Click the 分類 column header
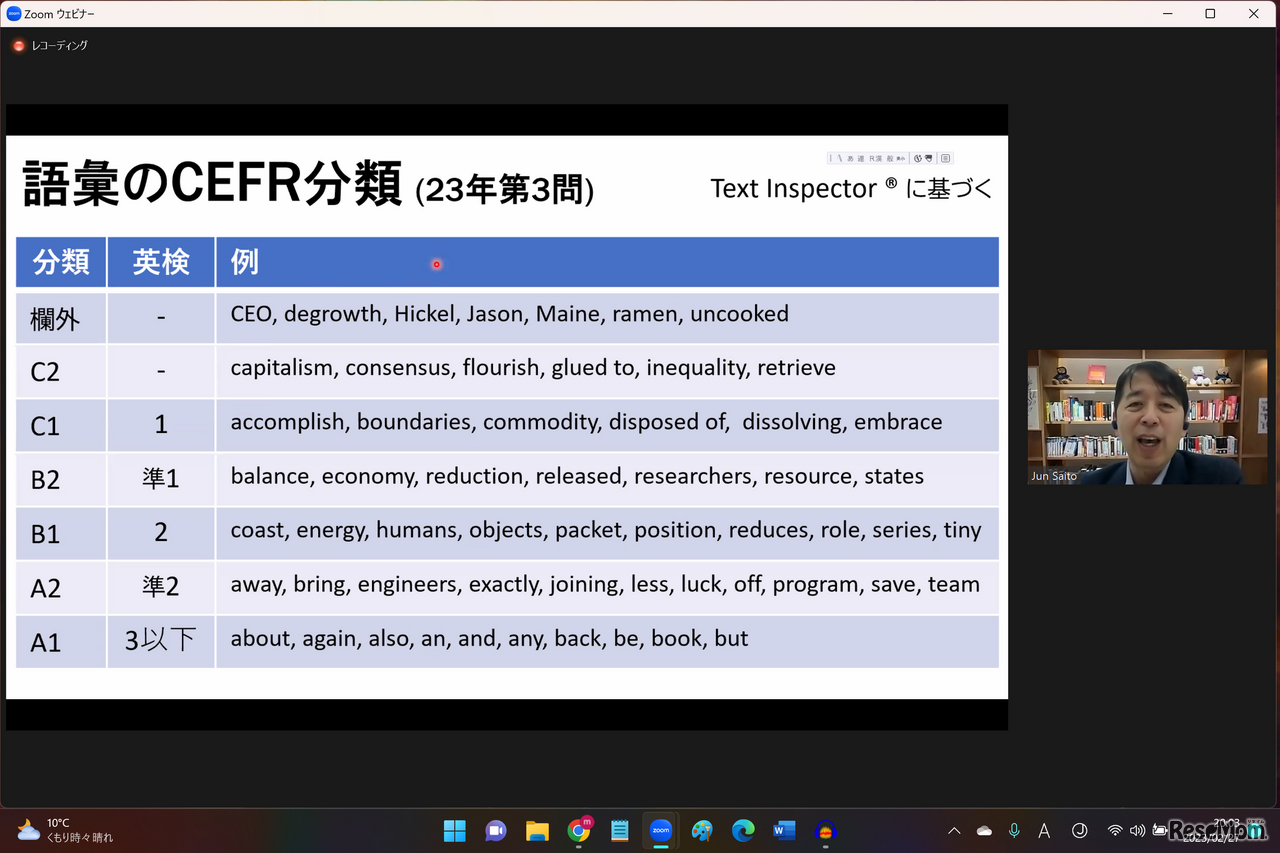 [61, 262]
